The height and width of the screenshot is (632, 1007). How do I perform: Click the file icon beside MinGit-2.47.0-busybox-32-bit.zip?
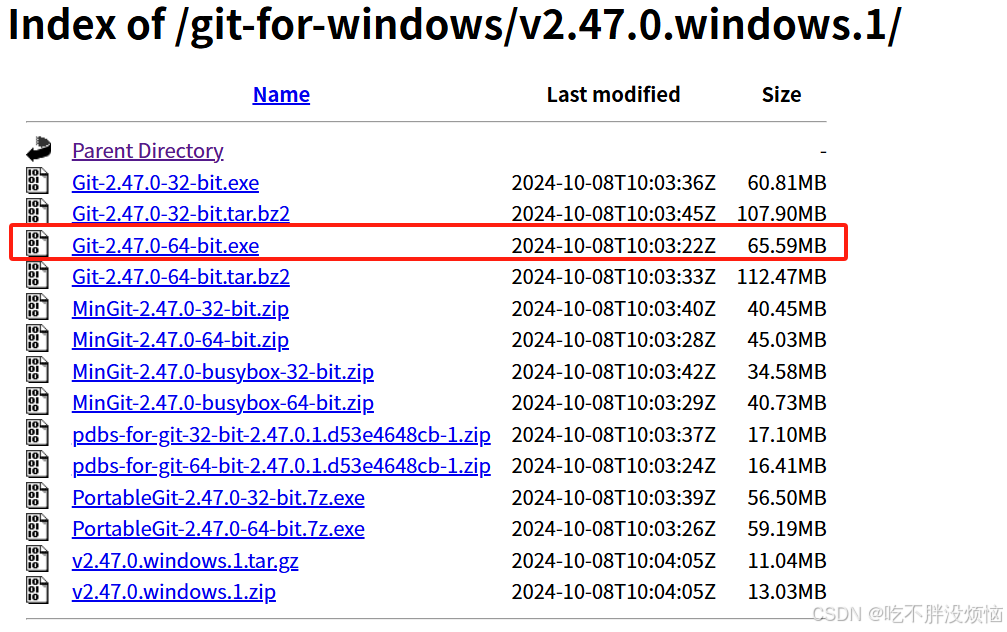coord(37,369)
